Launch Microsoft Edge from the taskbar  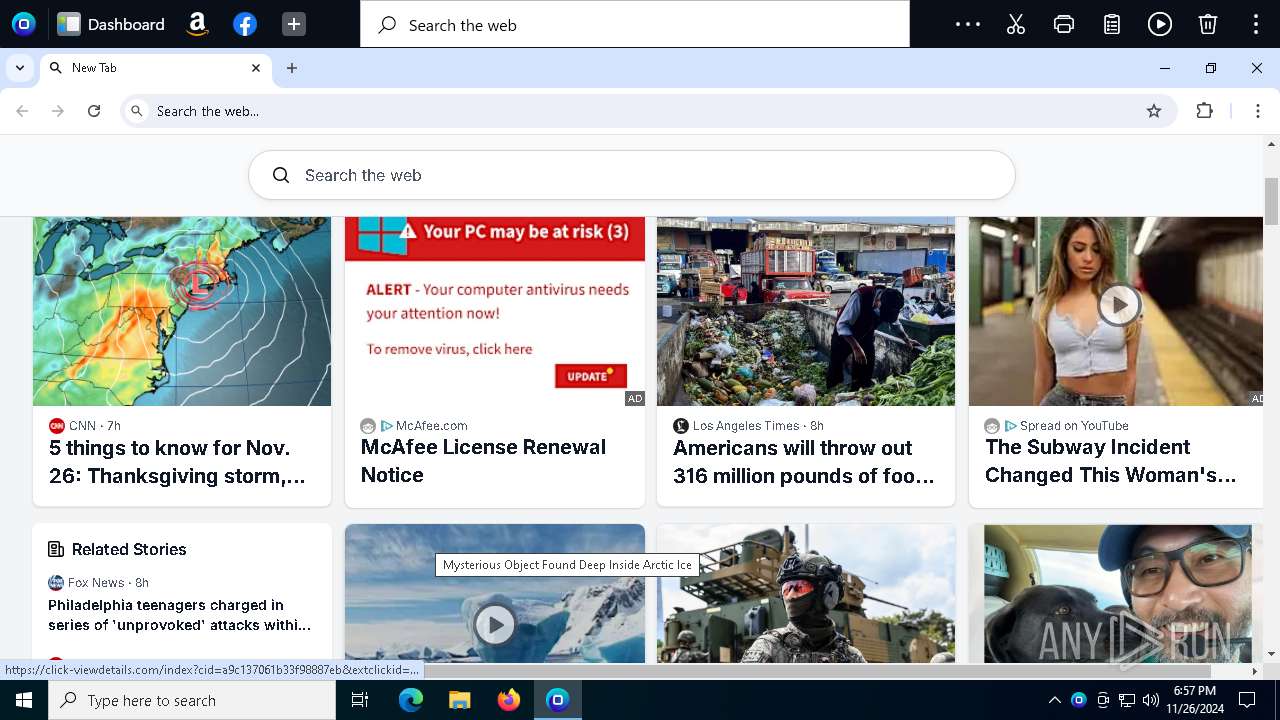click(411, 700)
